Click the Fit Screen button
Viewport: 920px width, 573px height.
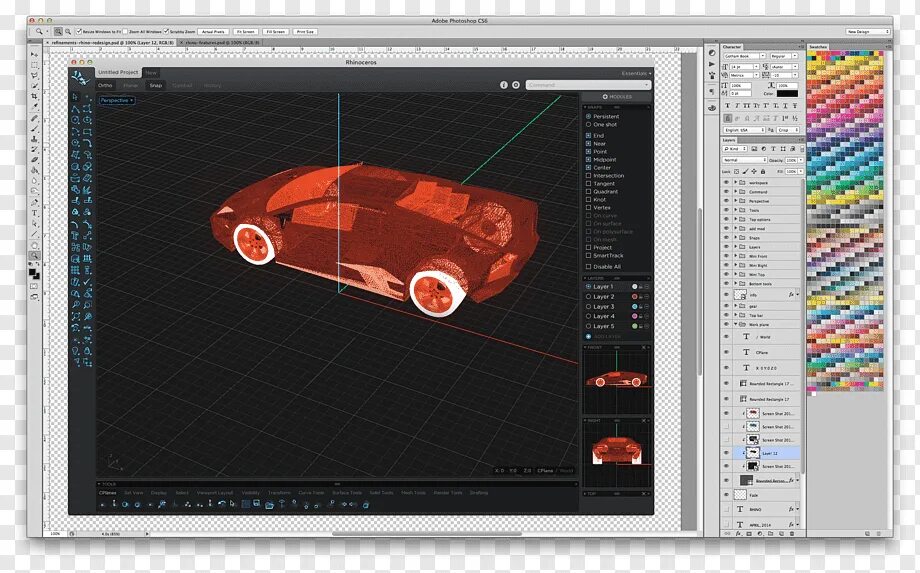coord(246,32)
